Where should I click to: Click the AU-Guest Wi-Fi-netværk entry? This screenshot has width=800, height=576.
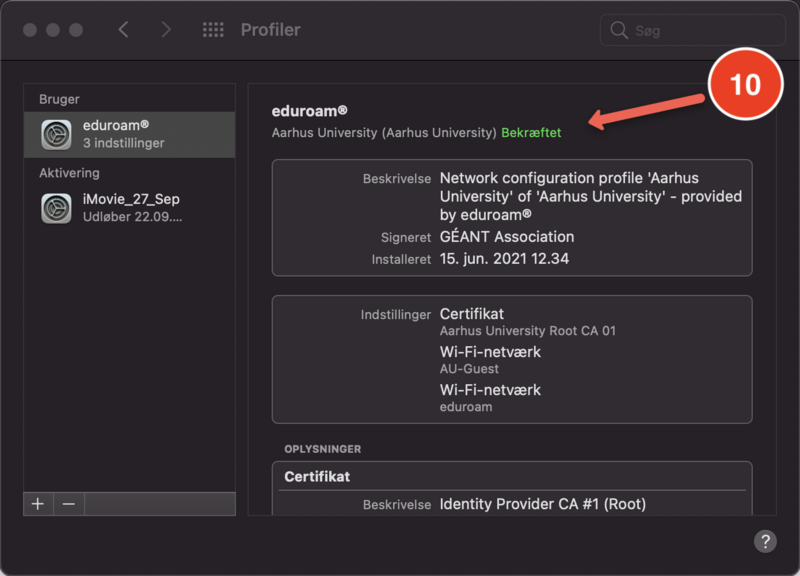point(490,359)
